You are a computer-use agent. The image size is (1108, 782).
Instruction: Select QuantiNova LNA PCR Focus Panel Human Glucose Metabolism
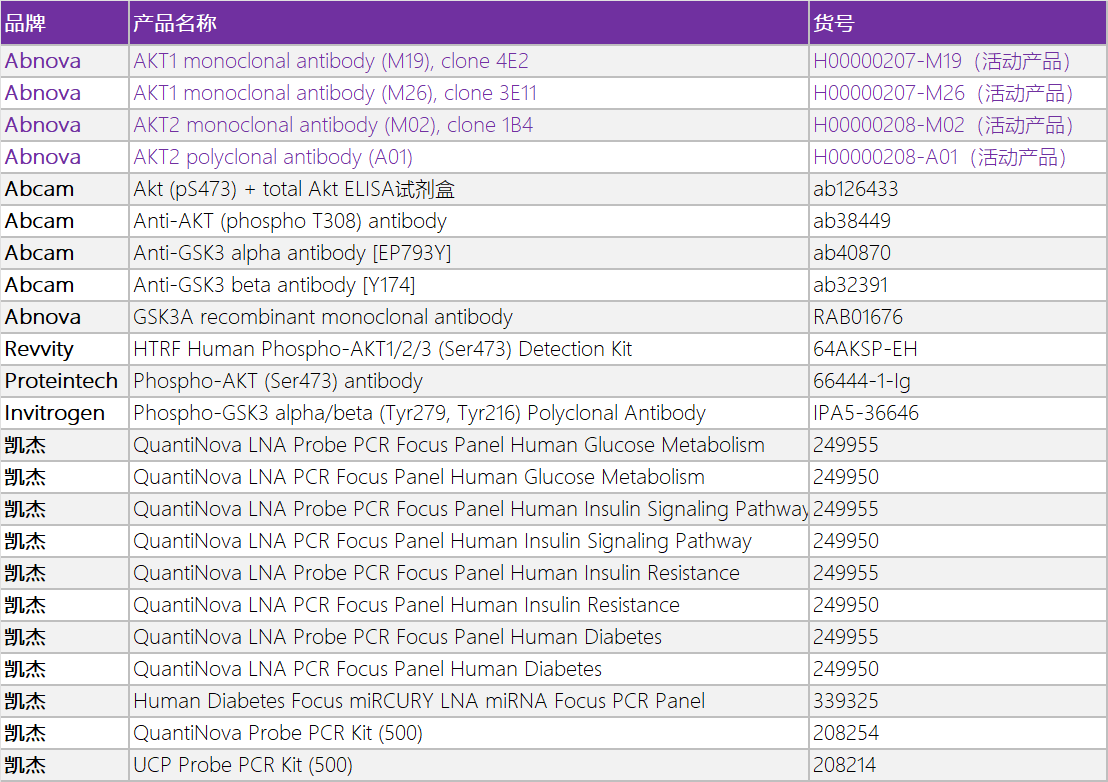[468, 477]
